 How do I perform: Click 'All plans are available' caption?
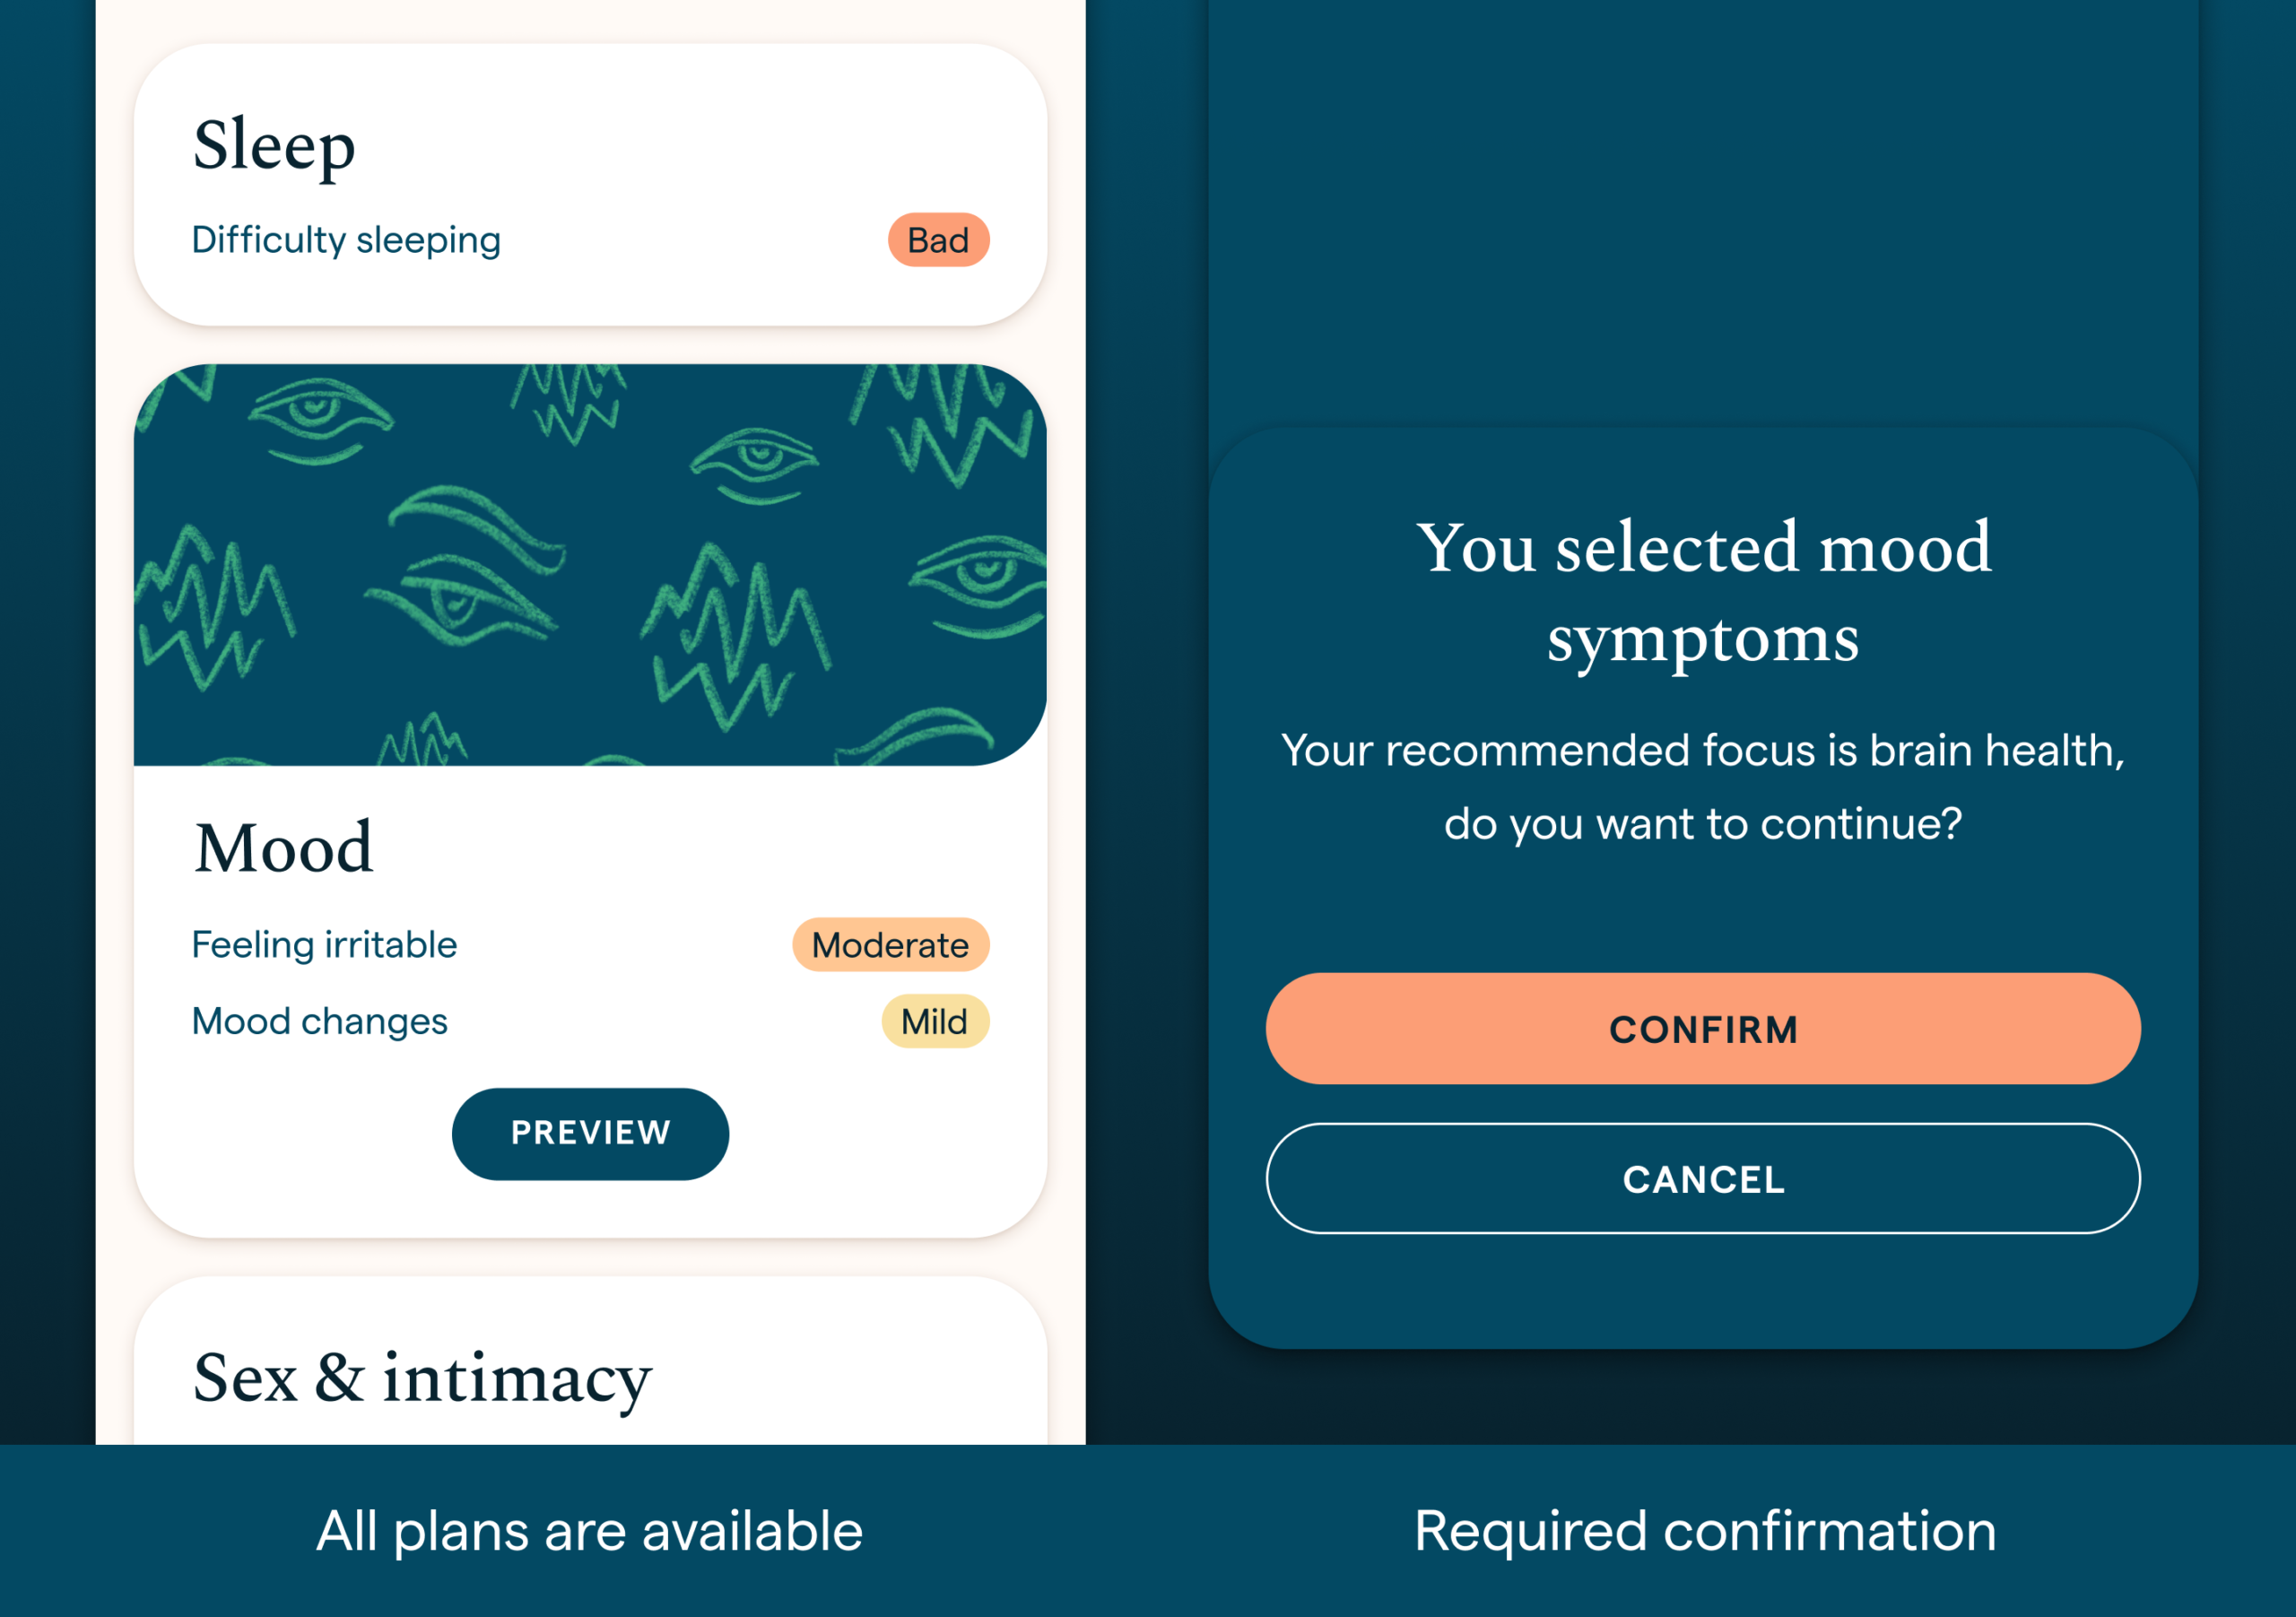tap(590, 1531)
